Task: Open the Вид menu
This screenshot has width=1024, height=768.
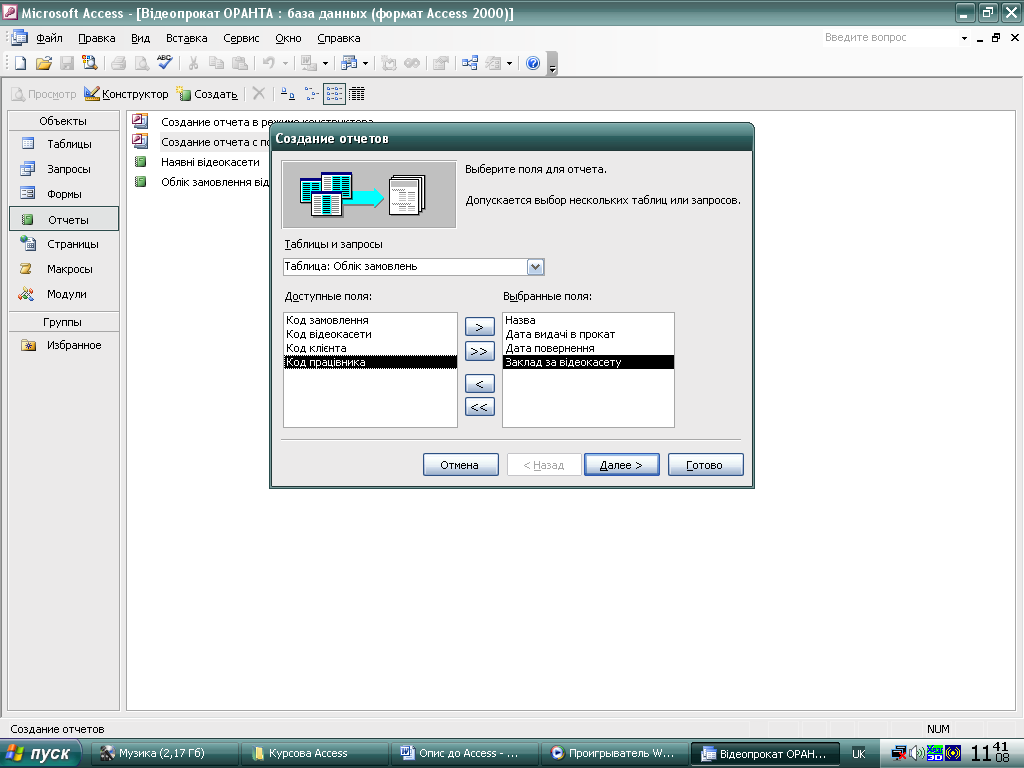Action: pos(140,38)
